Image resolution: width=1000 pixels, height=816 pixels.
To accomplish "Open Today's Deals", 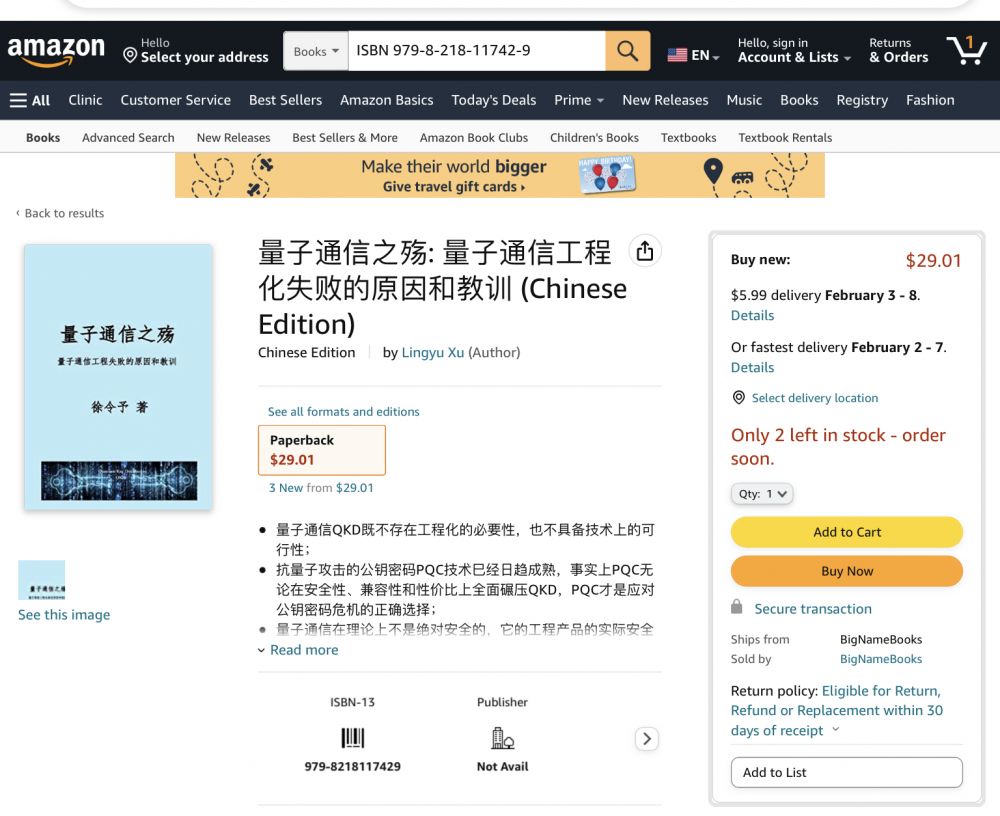I will (x=494, y=100).
